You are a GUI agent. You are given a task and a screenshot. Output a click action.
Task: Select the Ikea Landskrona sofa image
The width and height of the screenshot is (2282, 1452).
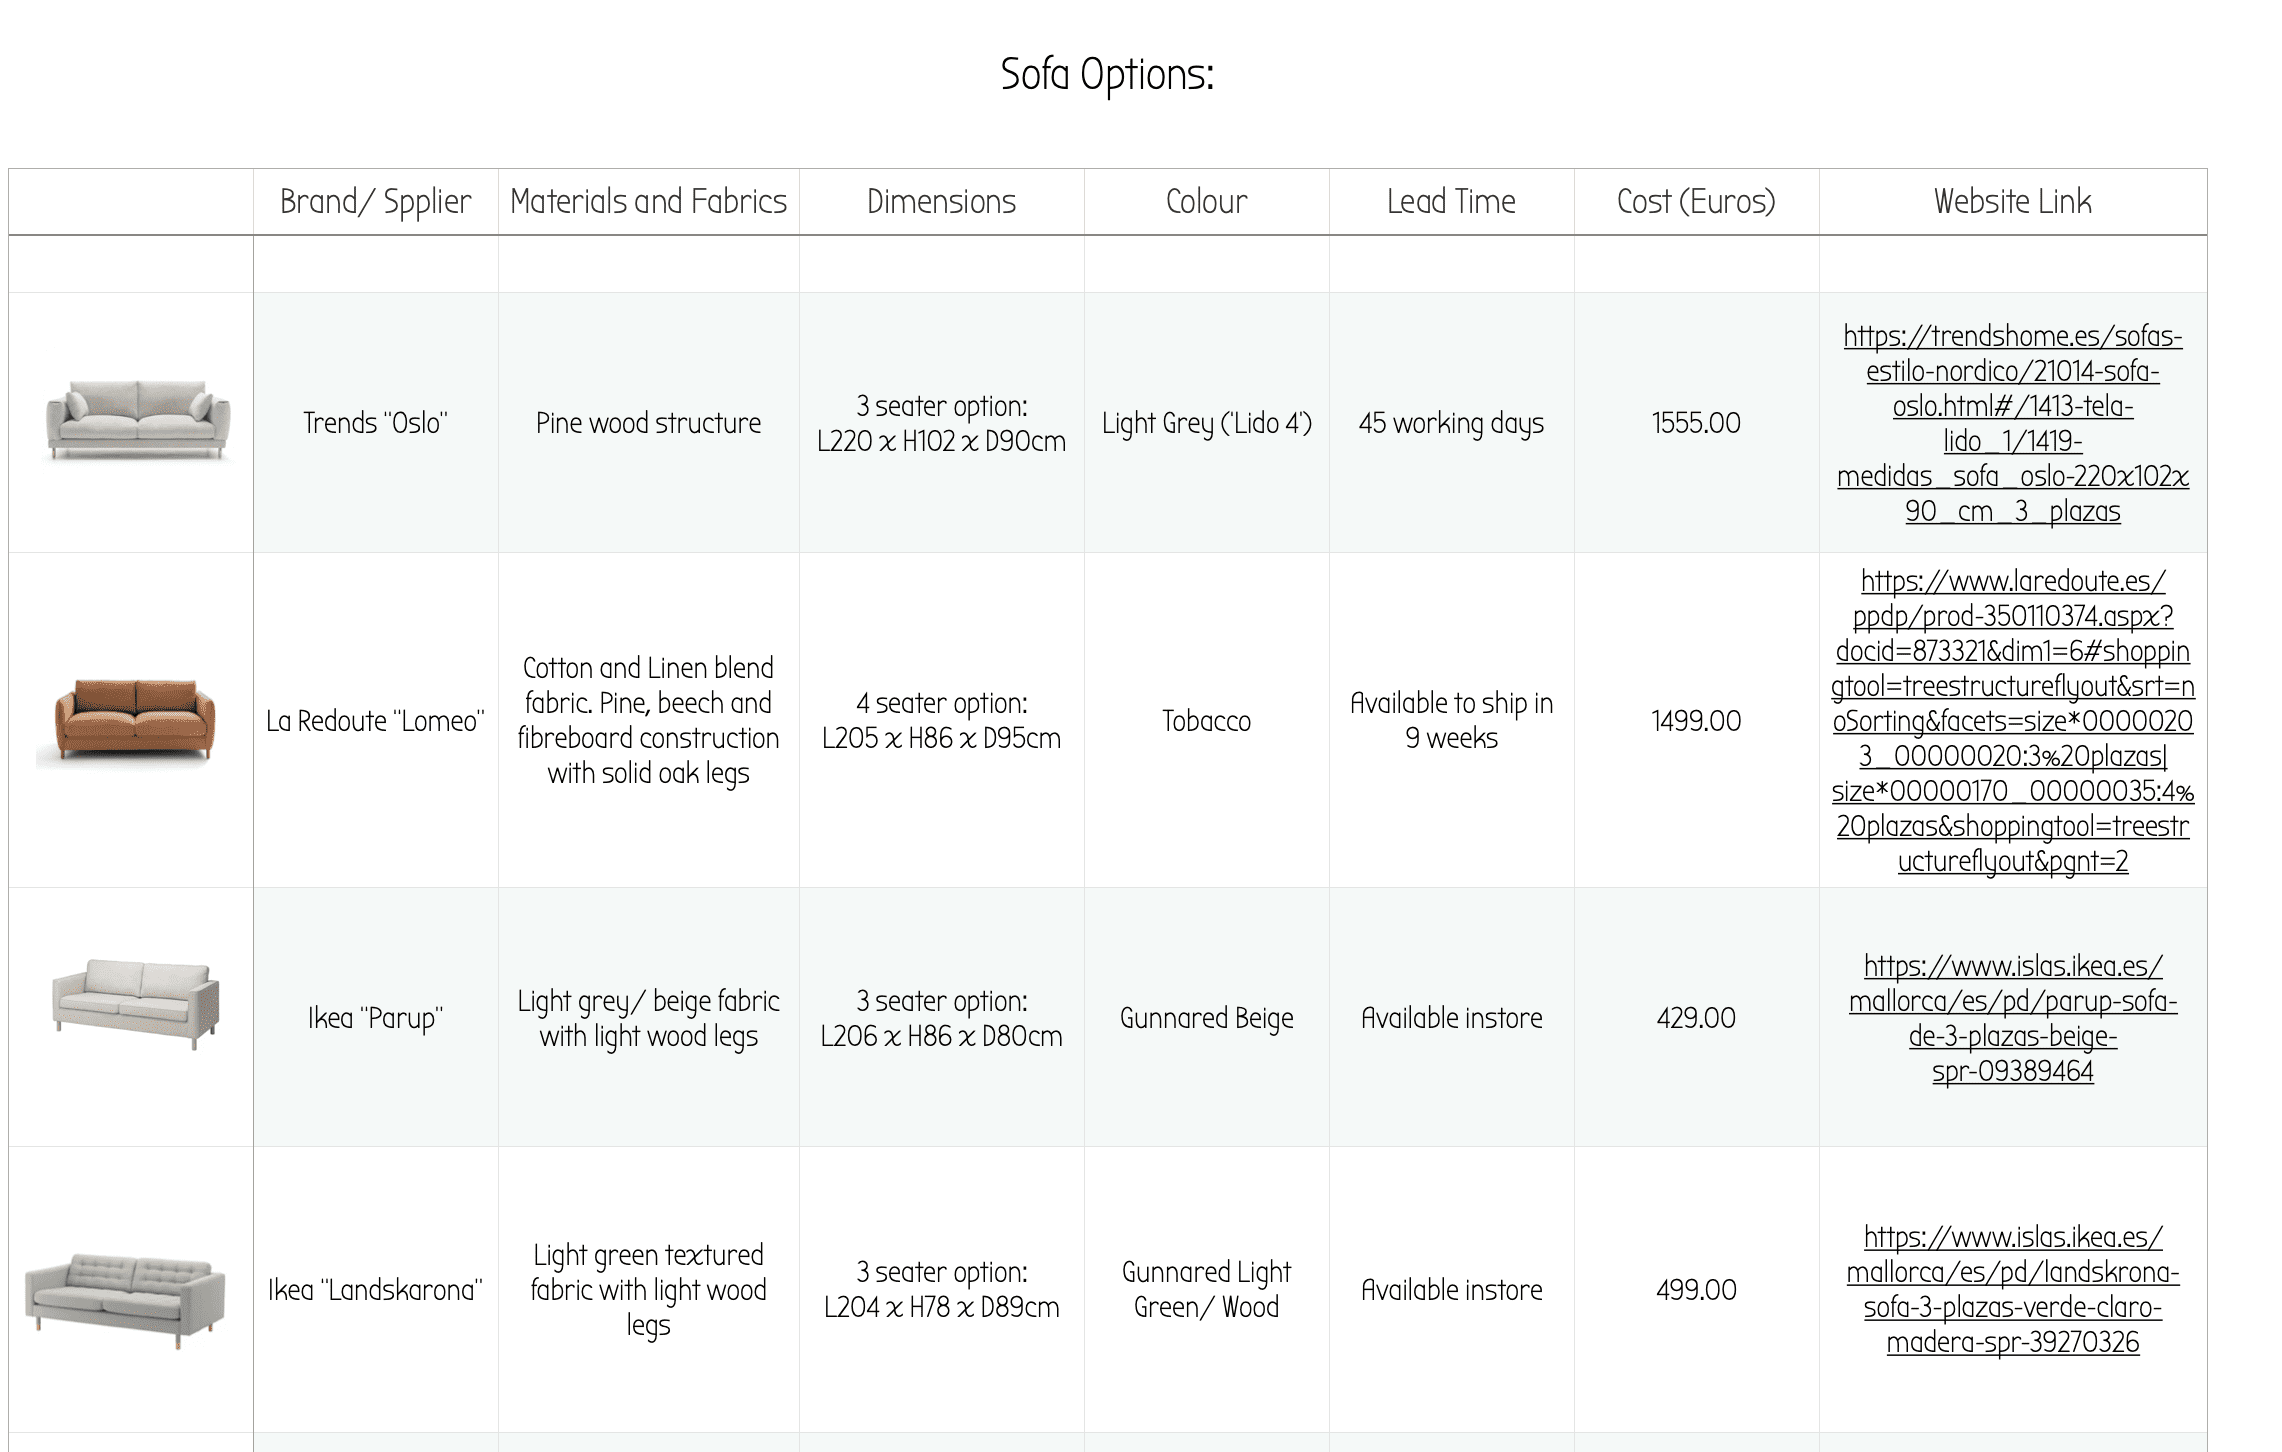[126, 1300]
